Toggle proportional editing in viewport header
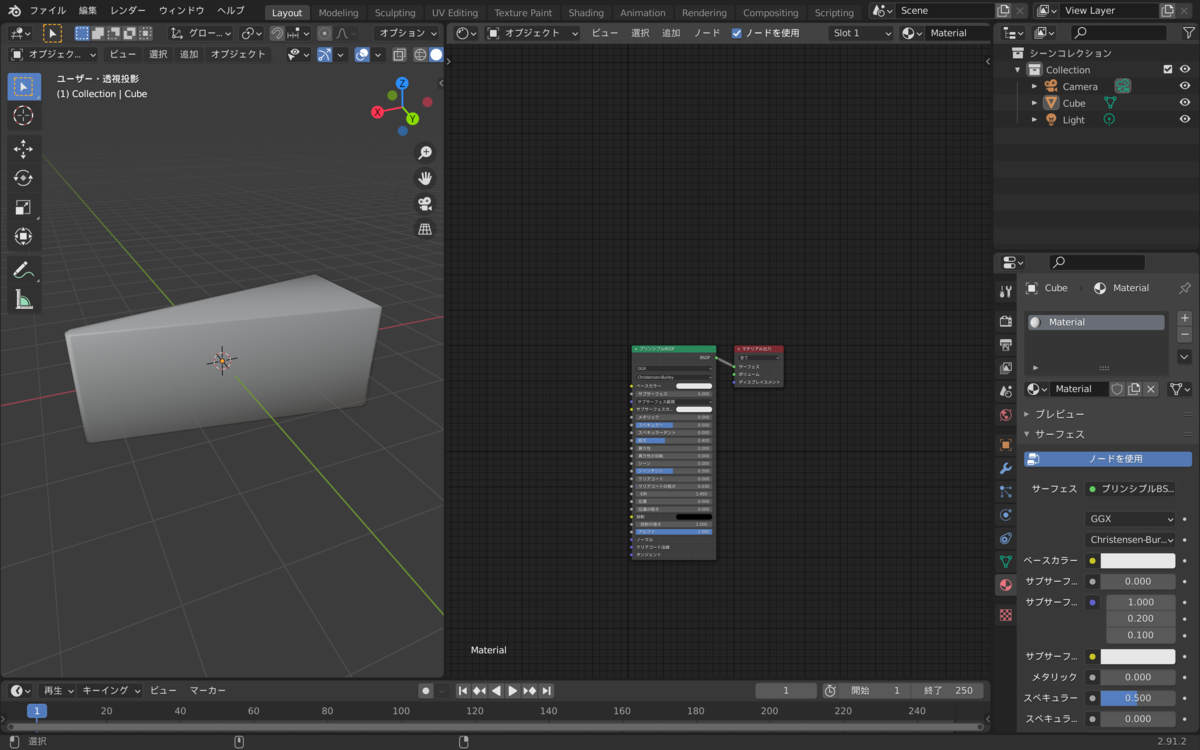 coord(324,33)
